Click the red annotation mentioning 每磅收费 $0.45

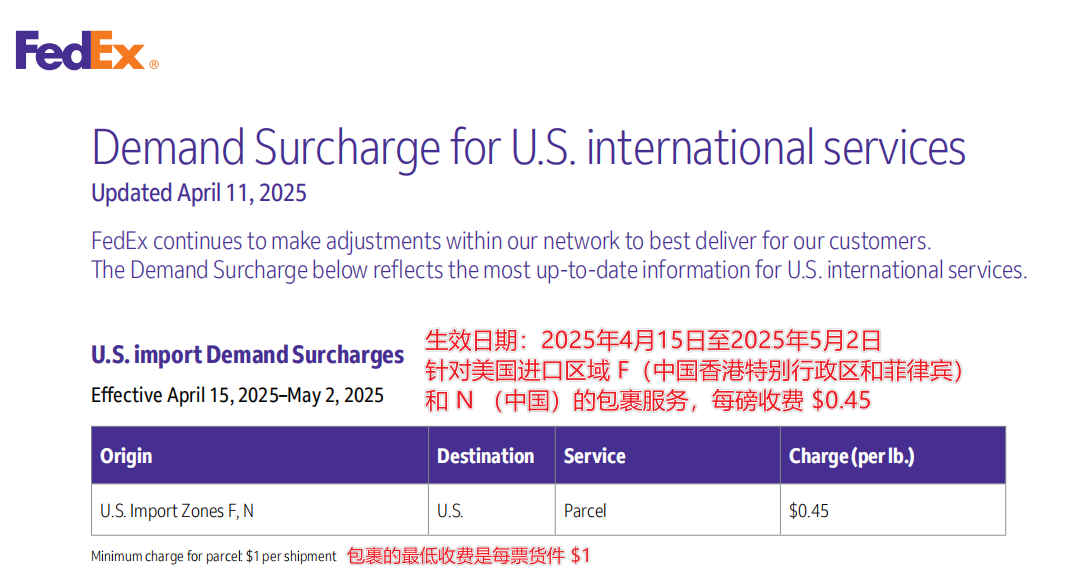tap(648, 402)
